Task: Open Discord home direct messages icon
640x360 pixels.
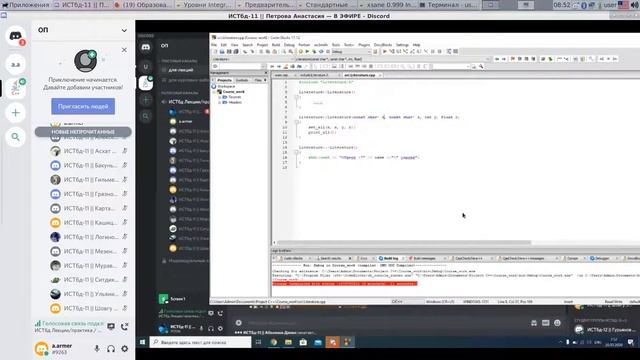Action: [16, 36]
